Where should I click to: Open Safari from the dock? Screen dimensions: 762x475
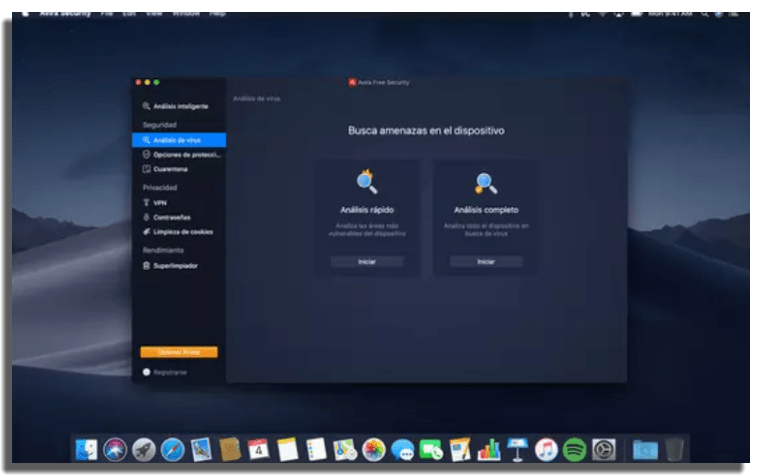pyautogui.click(x=173, y=450)
